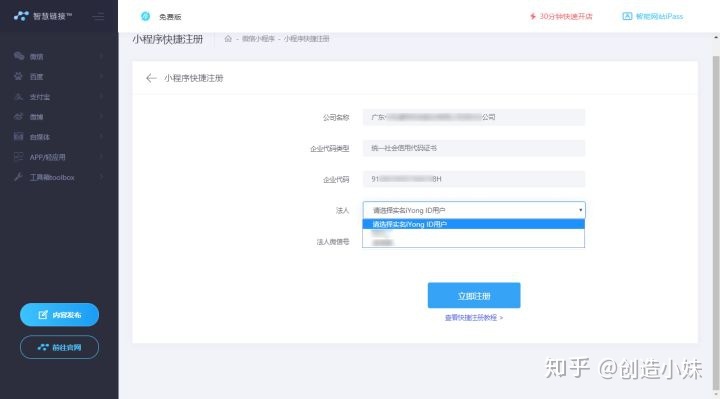Open the 智能网站iPass link
The image size is (720, 399).
(x=659, y=17)
